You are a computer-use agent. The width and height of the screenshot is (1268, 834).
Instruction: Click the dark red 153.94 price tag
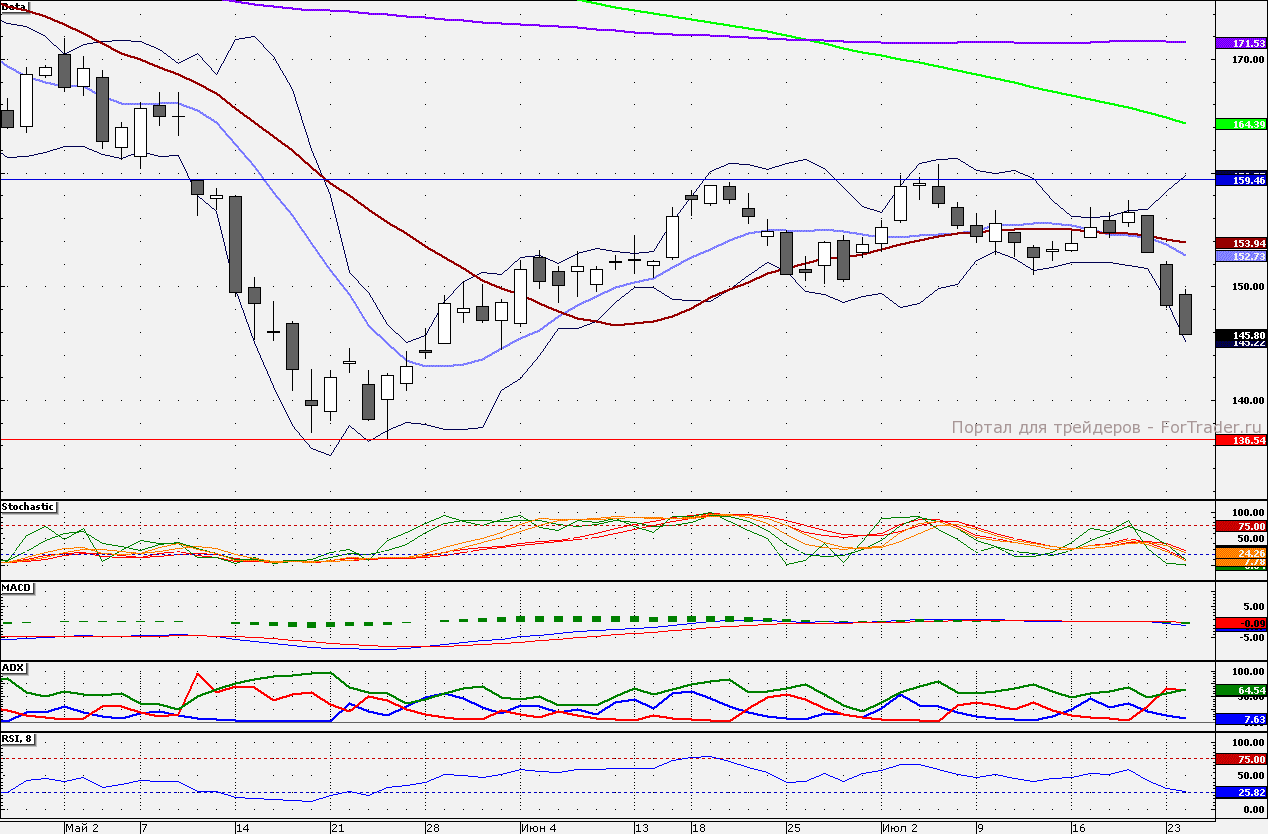[1240, 243]
